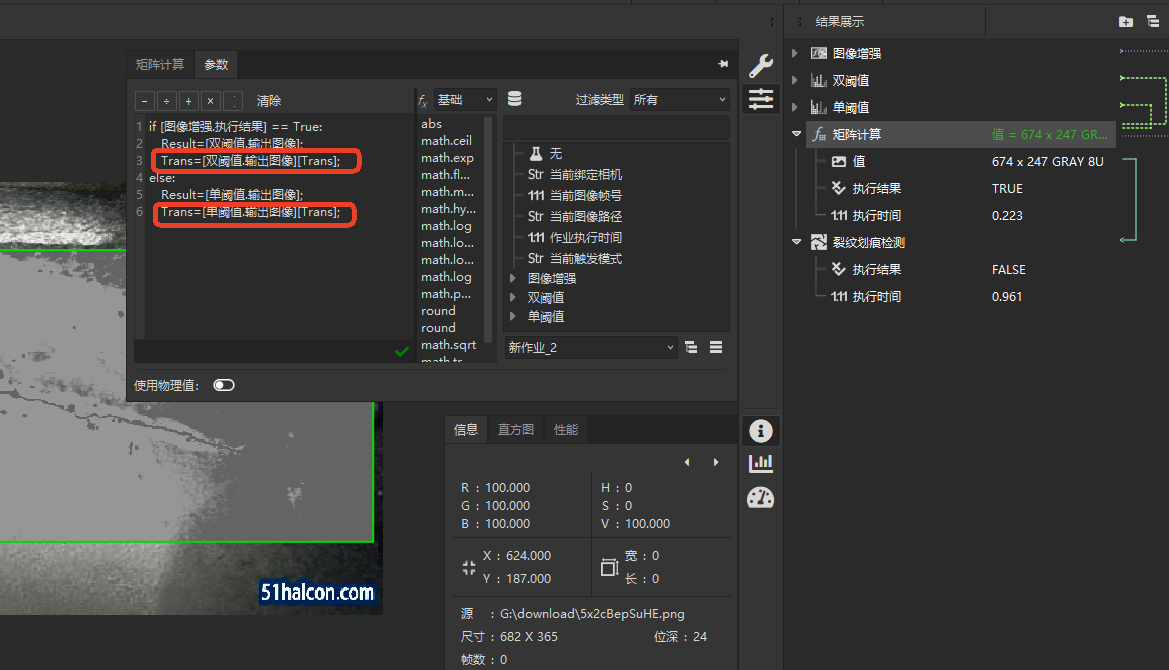Screen dimensions: 1169x670
Task: Switch to the 直方图 tab
Action: coord(516,430)
